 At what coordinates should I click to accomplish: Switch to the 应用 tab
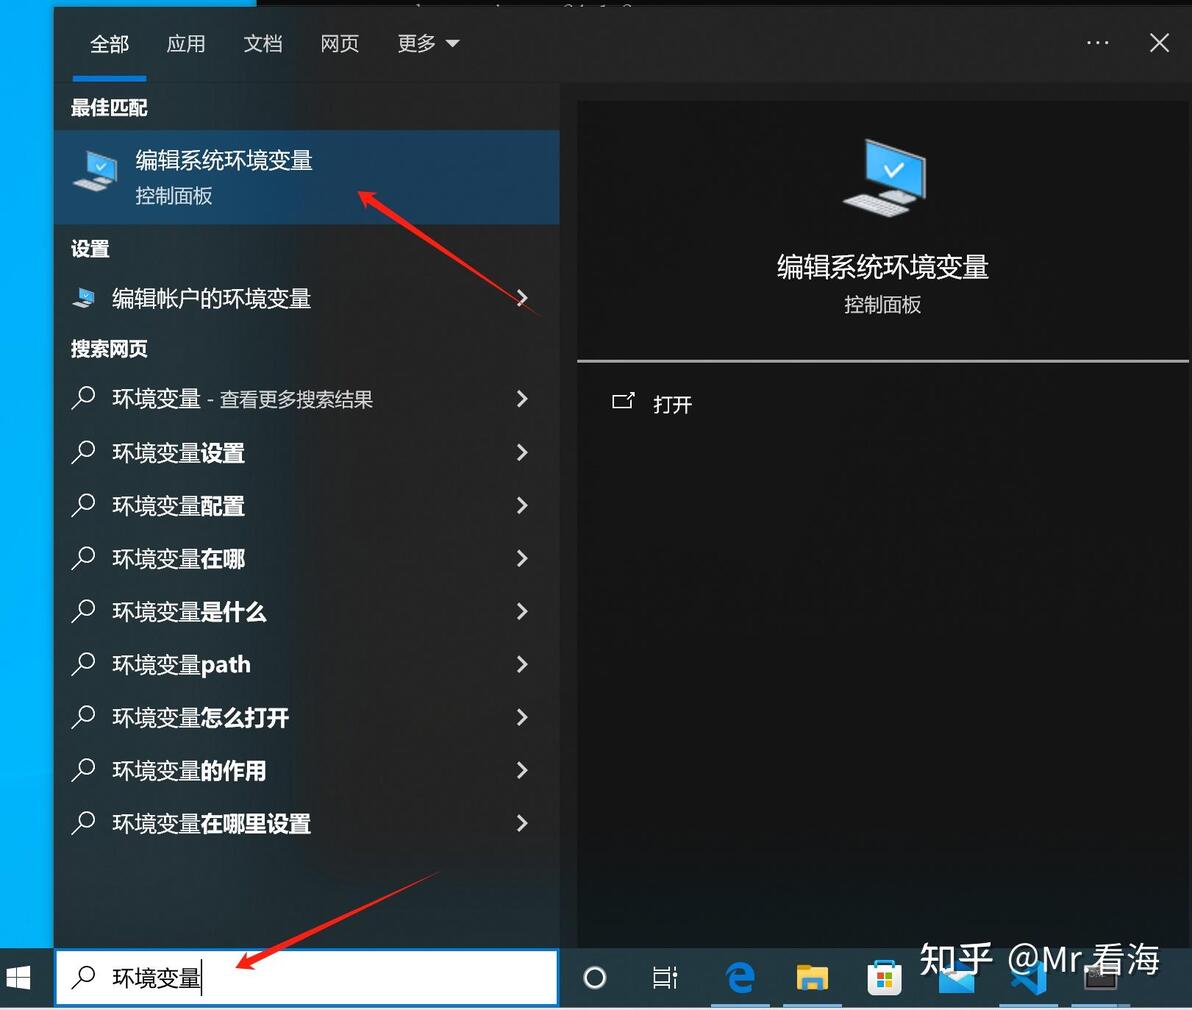(186, 43)
